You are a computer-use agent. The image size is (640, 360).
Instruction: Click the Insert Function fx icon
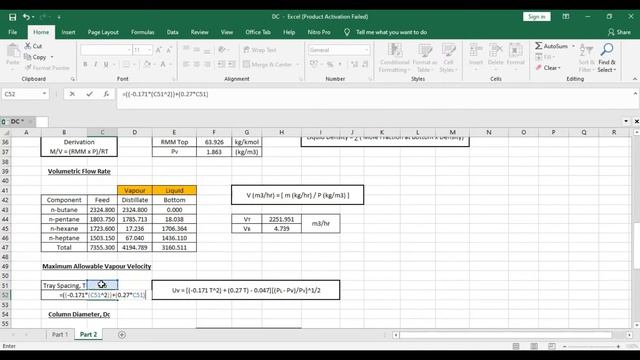coord(106,94)
